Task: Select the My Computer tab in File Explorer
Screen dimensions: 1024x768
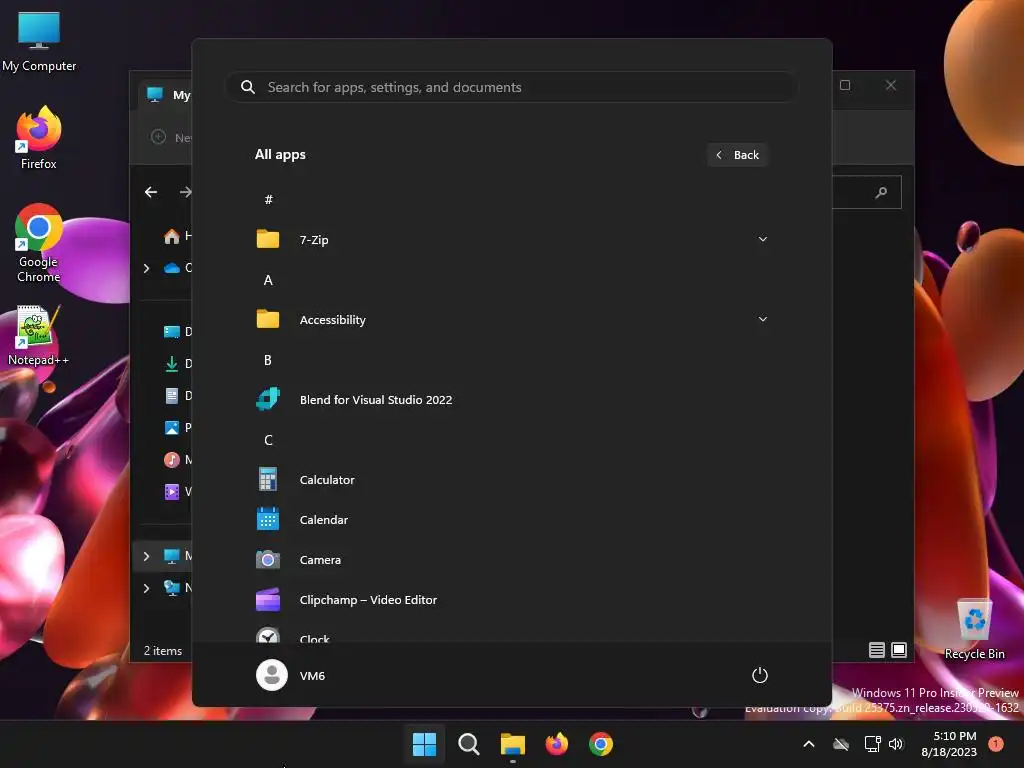Action: click(x=167, y=95)
